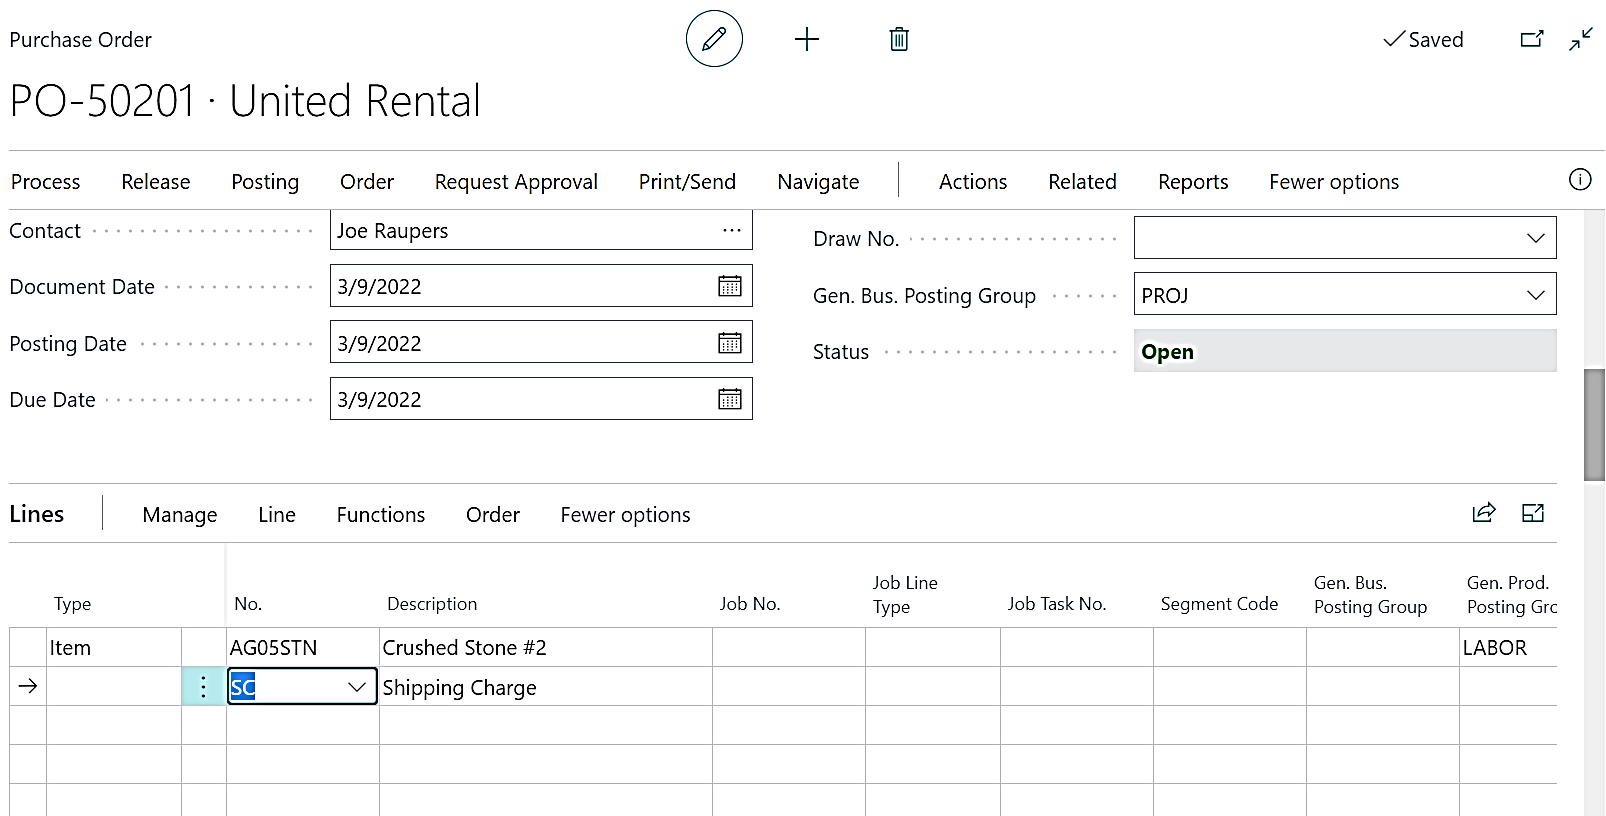Expand Lines section with the maximize icon

coord(1533,513)
